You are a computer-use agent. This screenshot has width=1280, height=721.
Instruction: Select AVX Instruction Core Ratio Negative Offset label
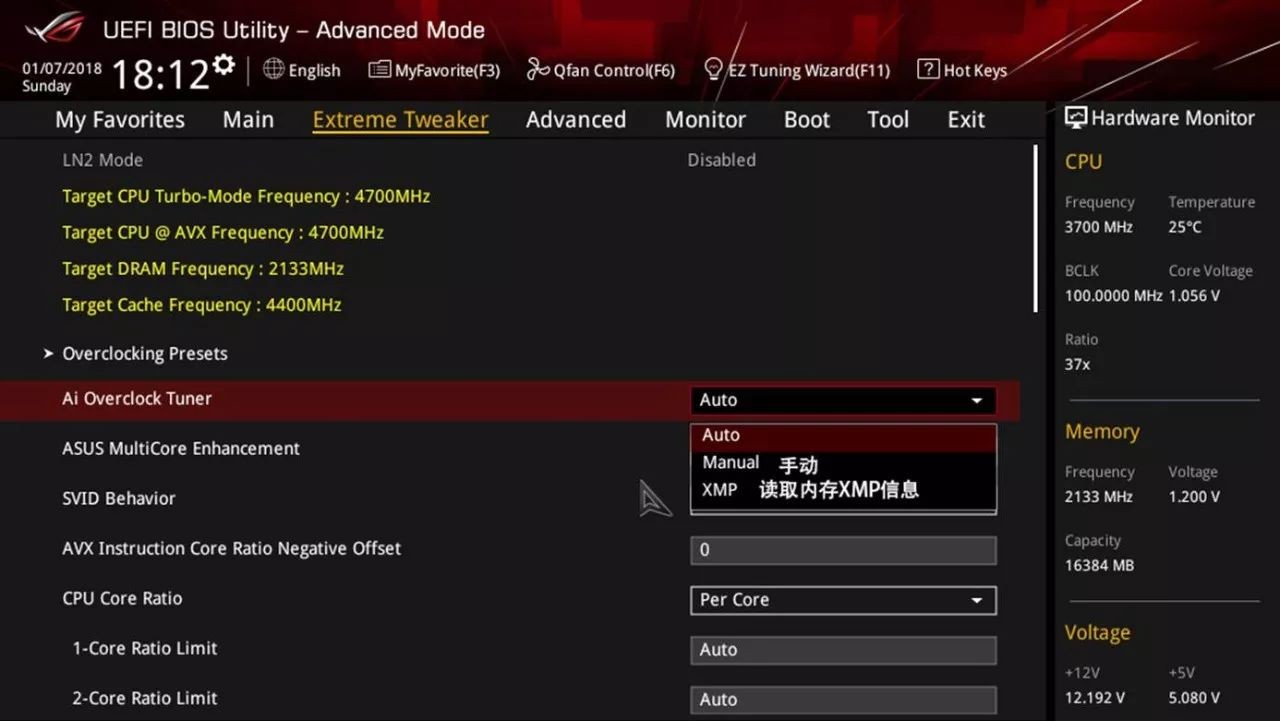click(232, 549)
